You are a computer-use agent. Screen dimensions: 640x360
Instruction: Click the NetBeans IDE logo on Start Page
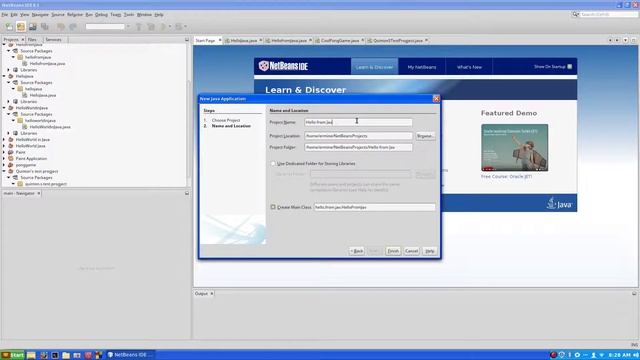pyautogui.click(x=283, y=66)
